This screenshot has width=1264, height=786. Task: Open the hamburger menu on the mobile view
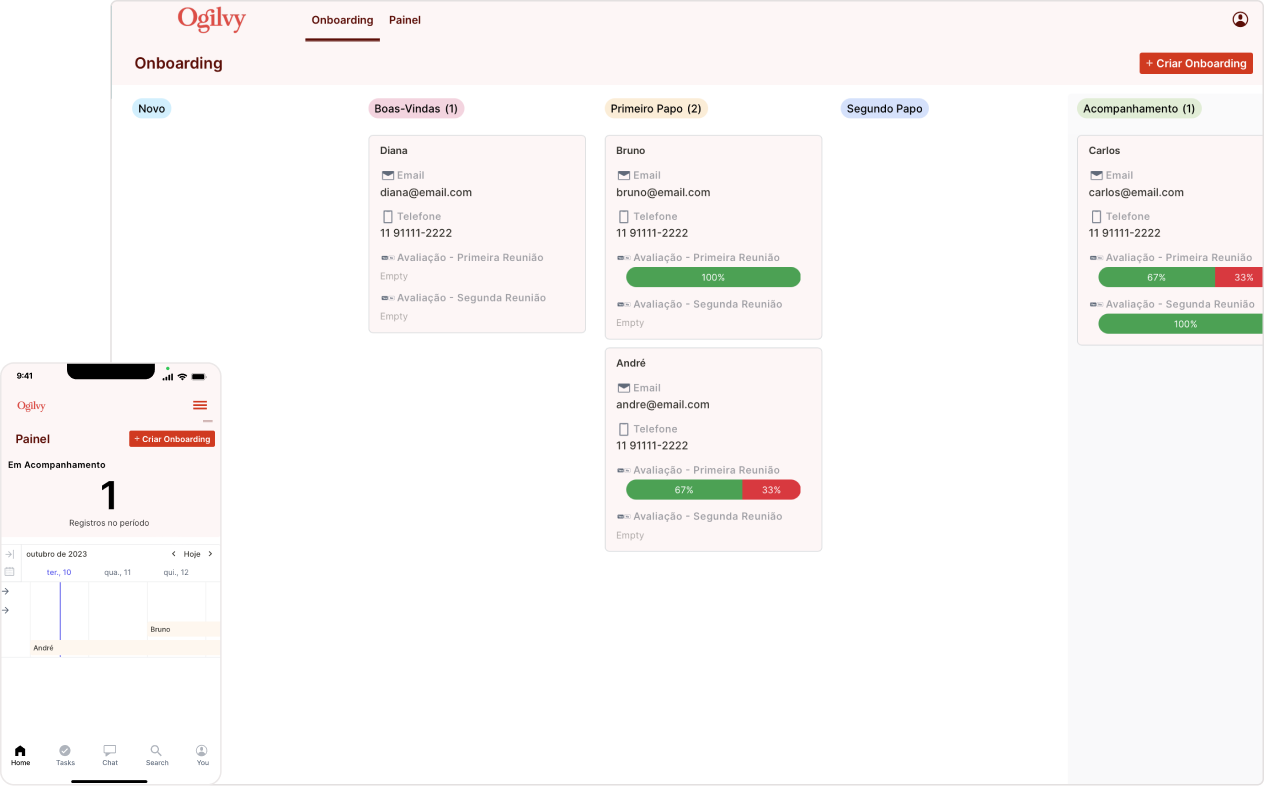click(x=200, y=405)
